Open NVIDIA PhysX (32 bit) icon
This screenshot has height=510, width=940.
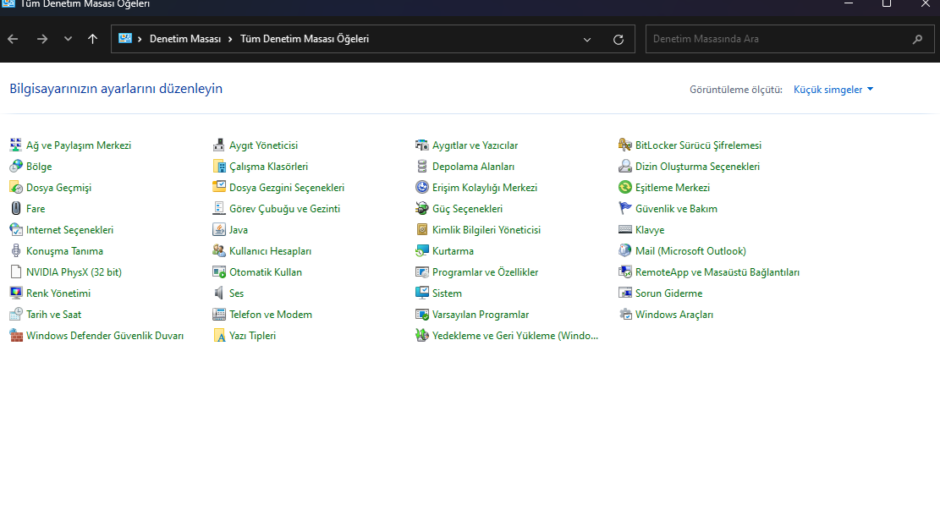pyautogui.click(x=16, y=272)
